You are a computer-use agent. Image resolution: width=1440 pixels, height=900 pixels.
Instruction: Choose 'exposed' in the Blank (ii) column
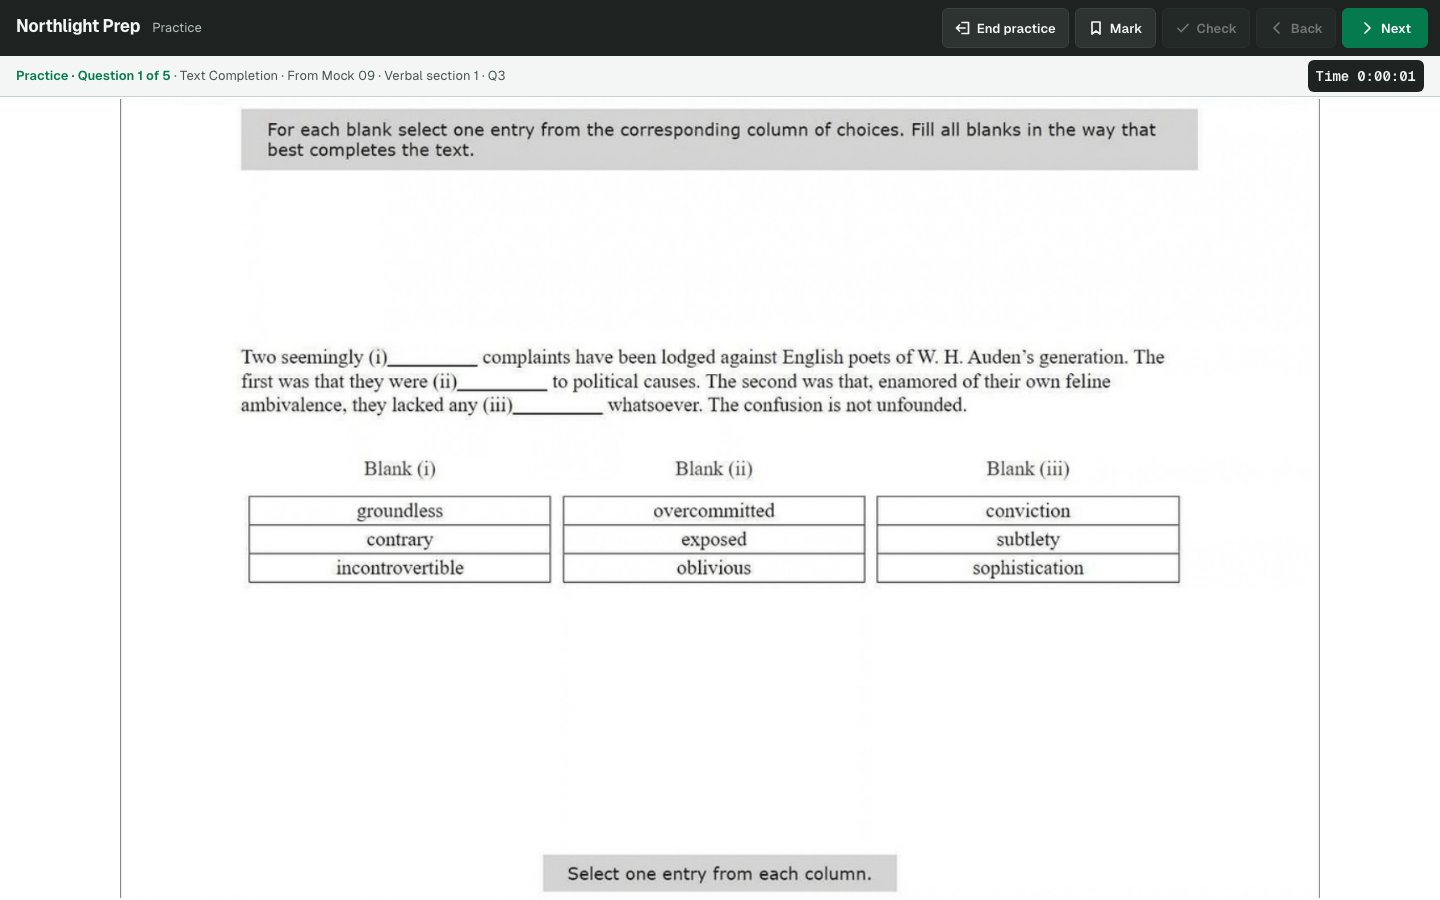click(714, 540)
